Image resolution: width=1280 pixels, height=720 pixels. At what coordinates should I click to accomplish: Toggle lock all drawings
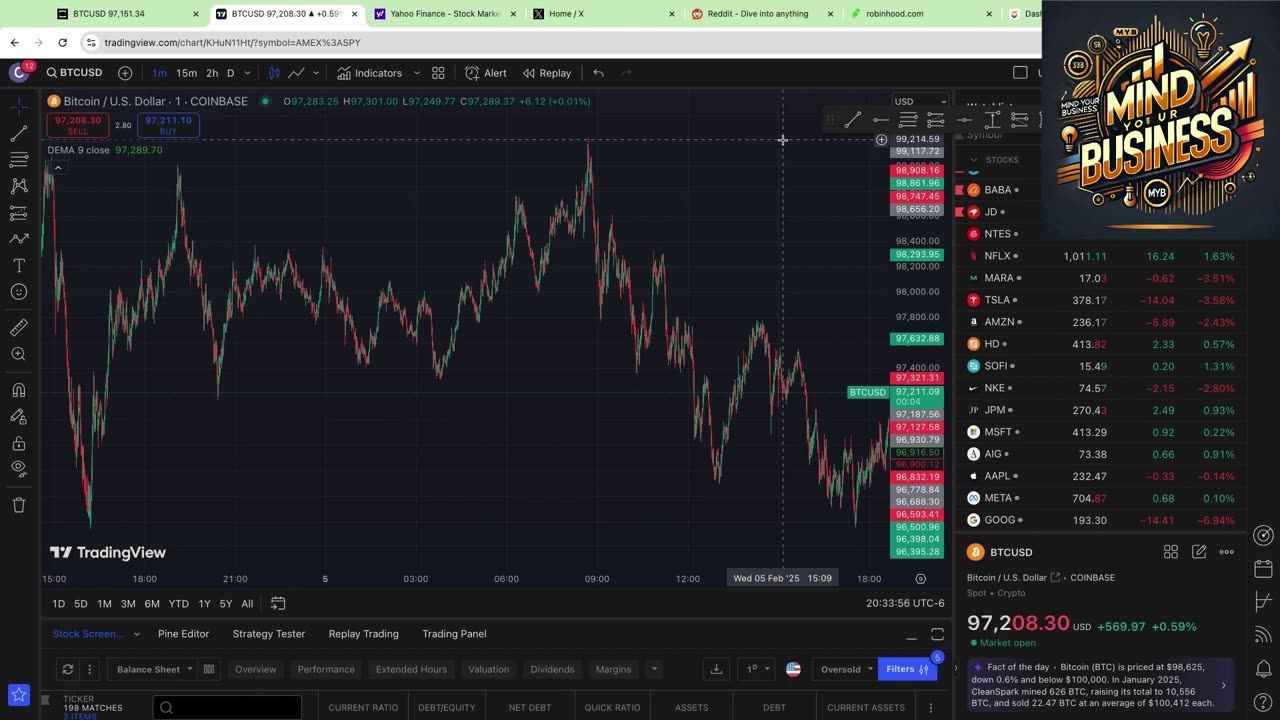(18, 443)
